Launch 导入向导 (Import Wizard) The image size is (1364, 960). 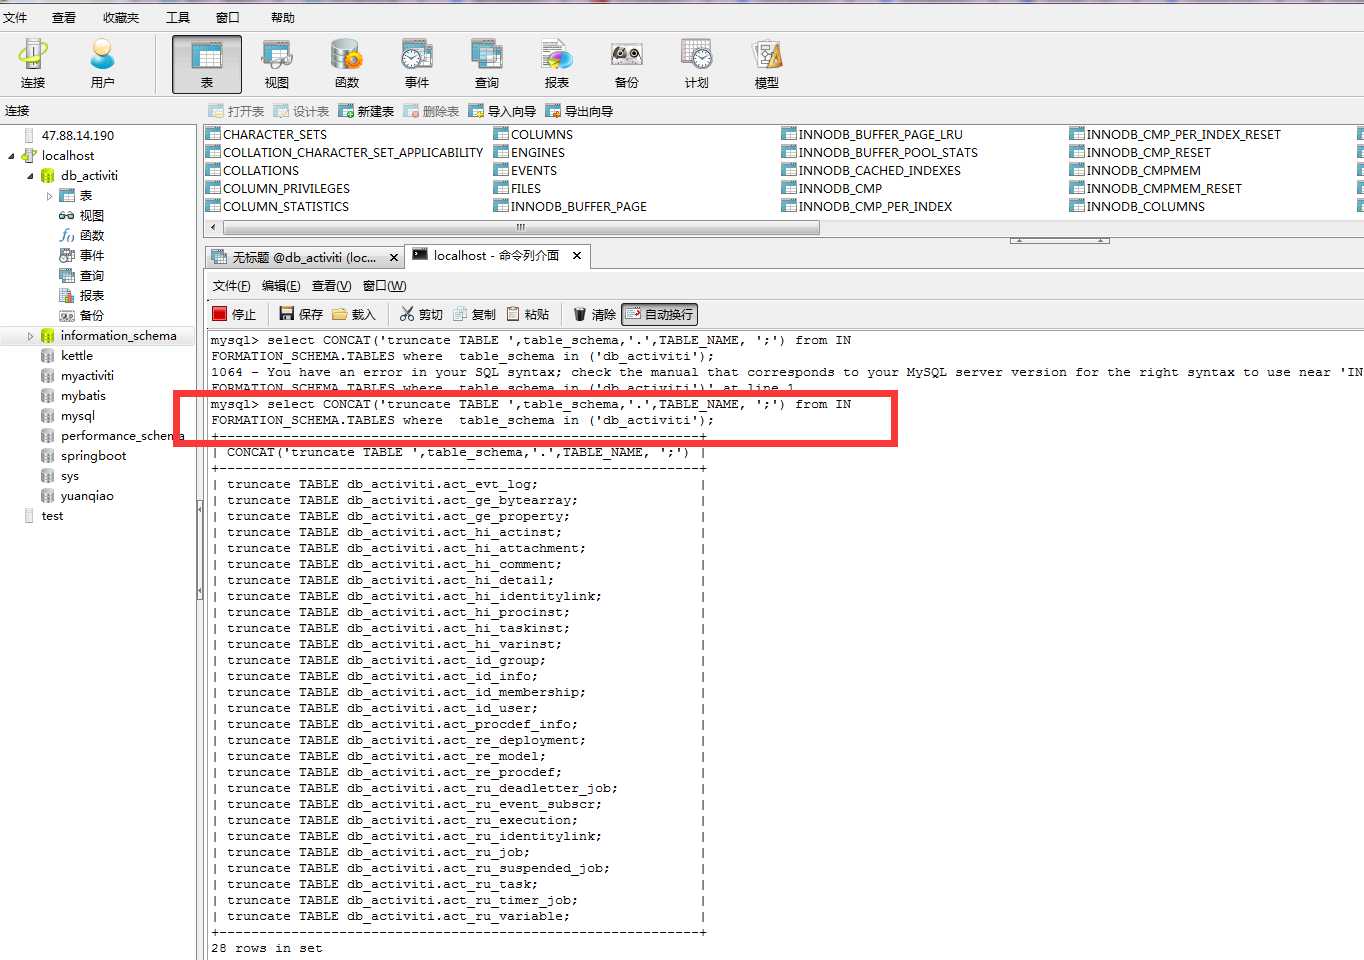(502, 111)
